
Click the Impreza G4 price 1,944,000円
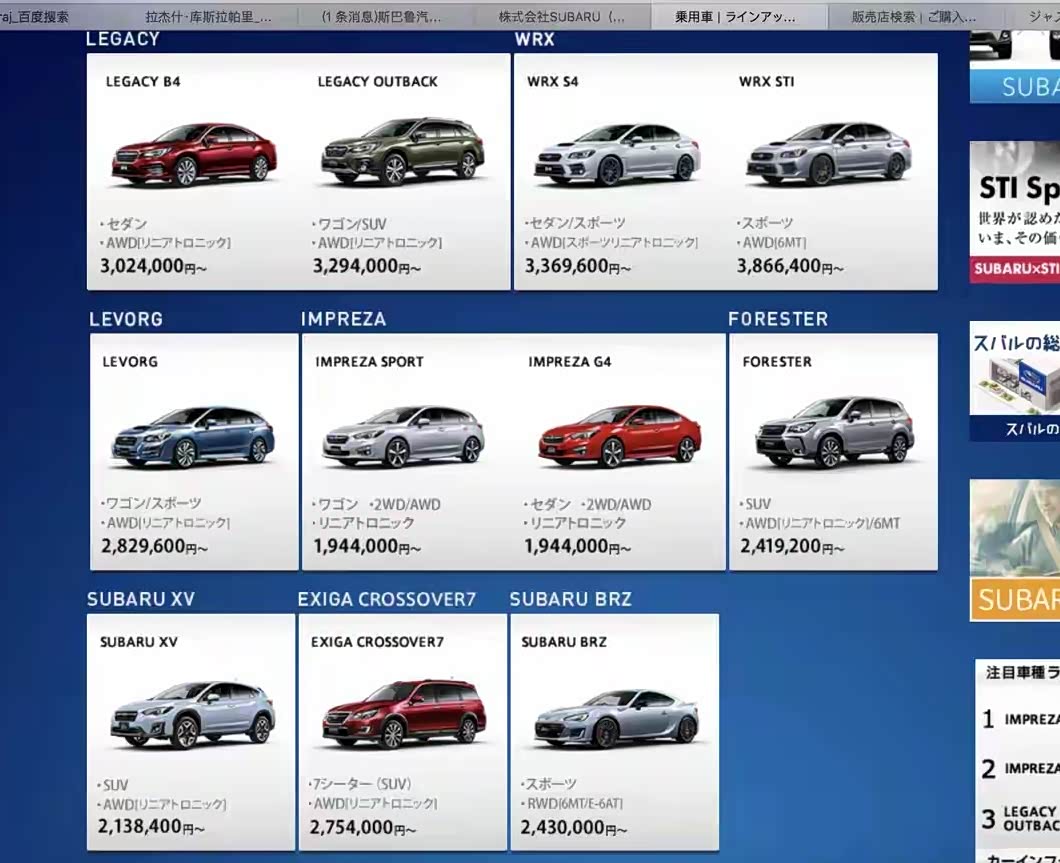577,546
